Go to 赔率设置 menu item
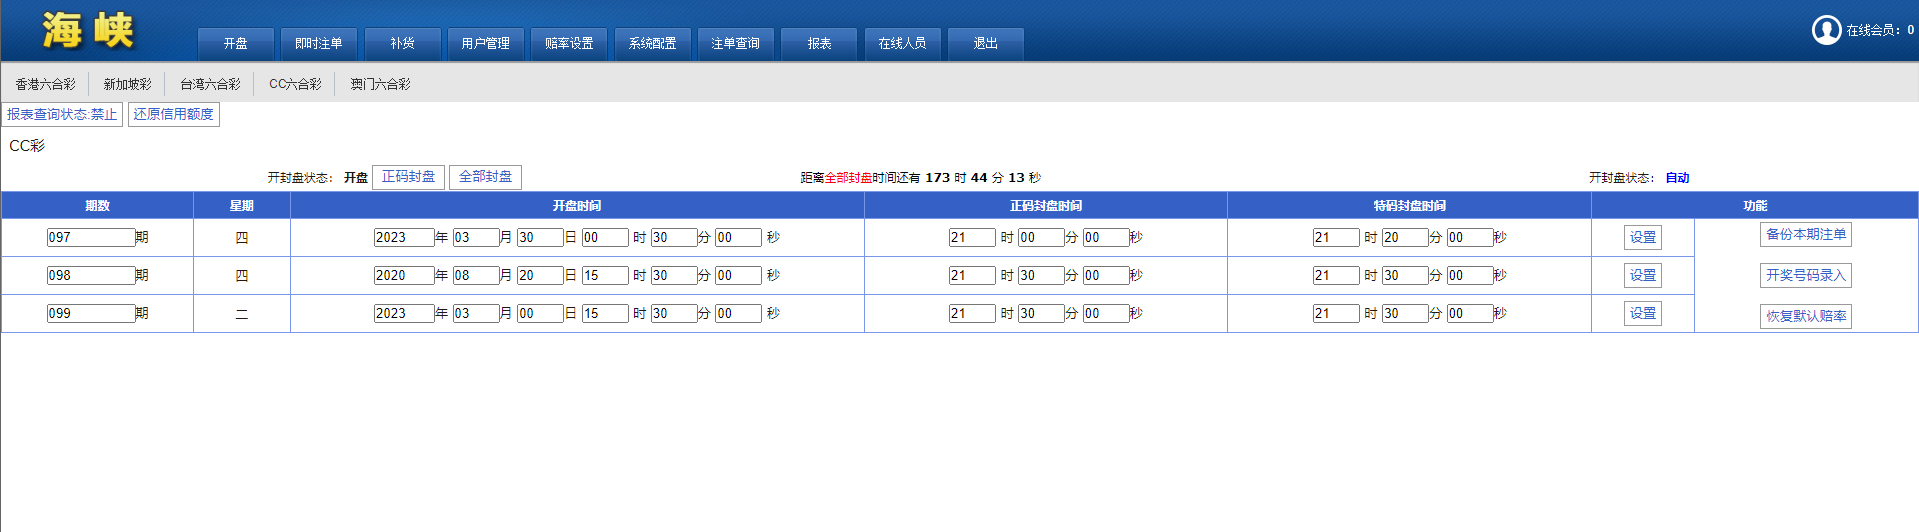 [568, 44]
